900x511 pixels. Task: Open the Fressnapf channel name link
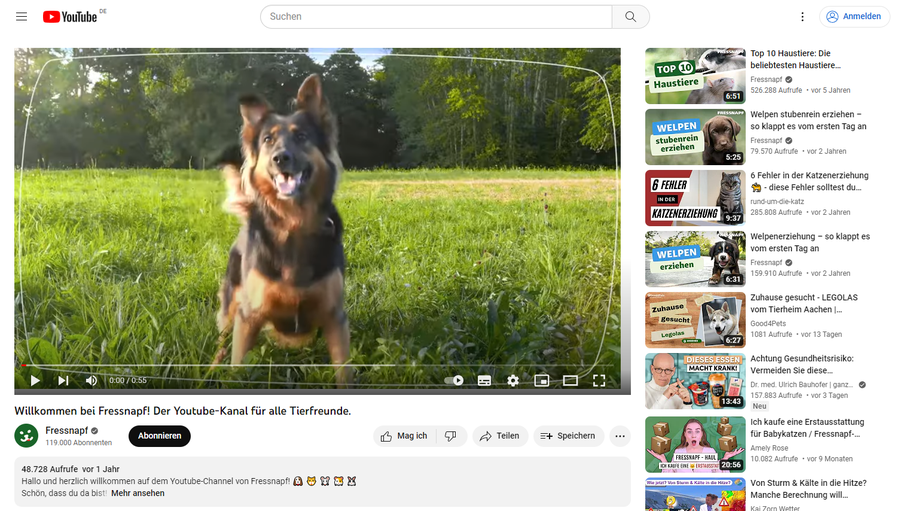[67, 431]
